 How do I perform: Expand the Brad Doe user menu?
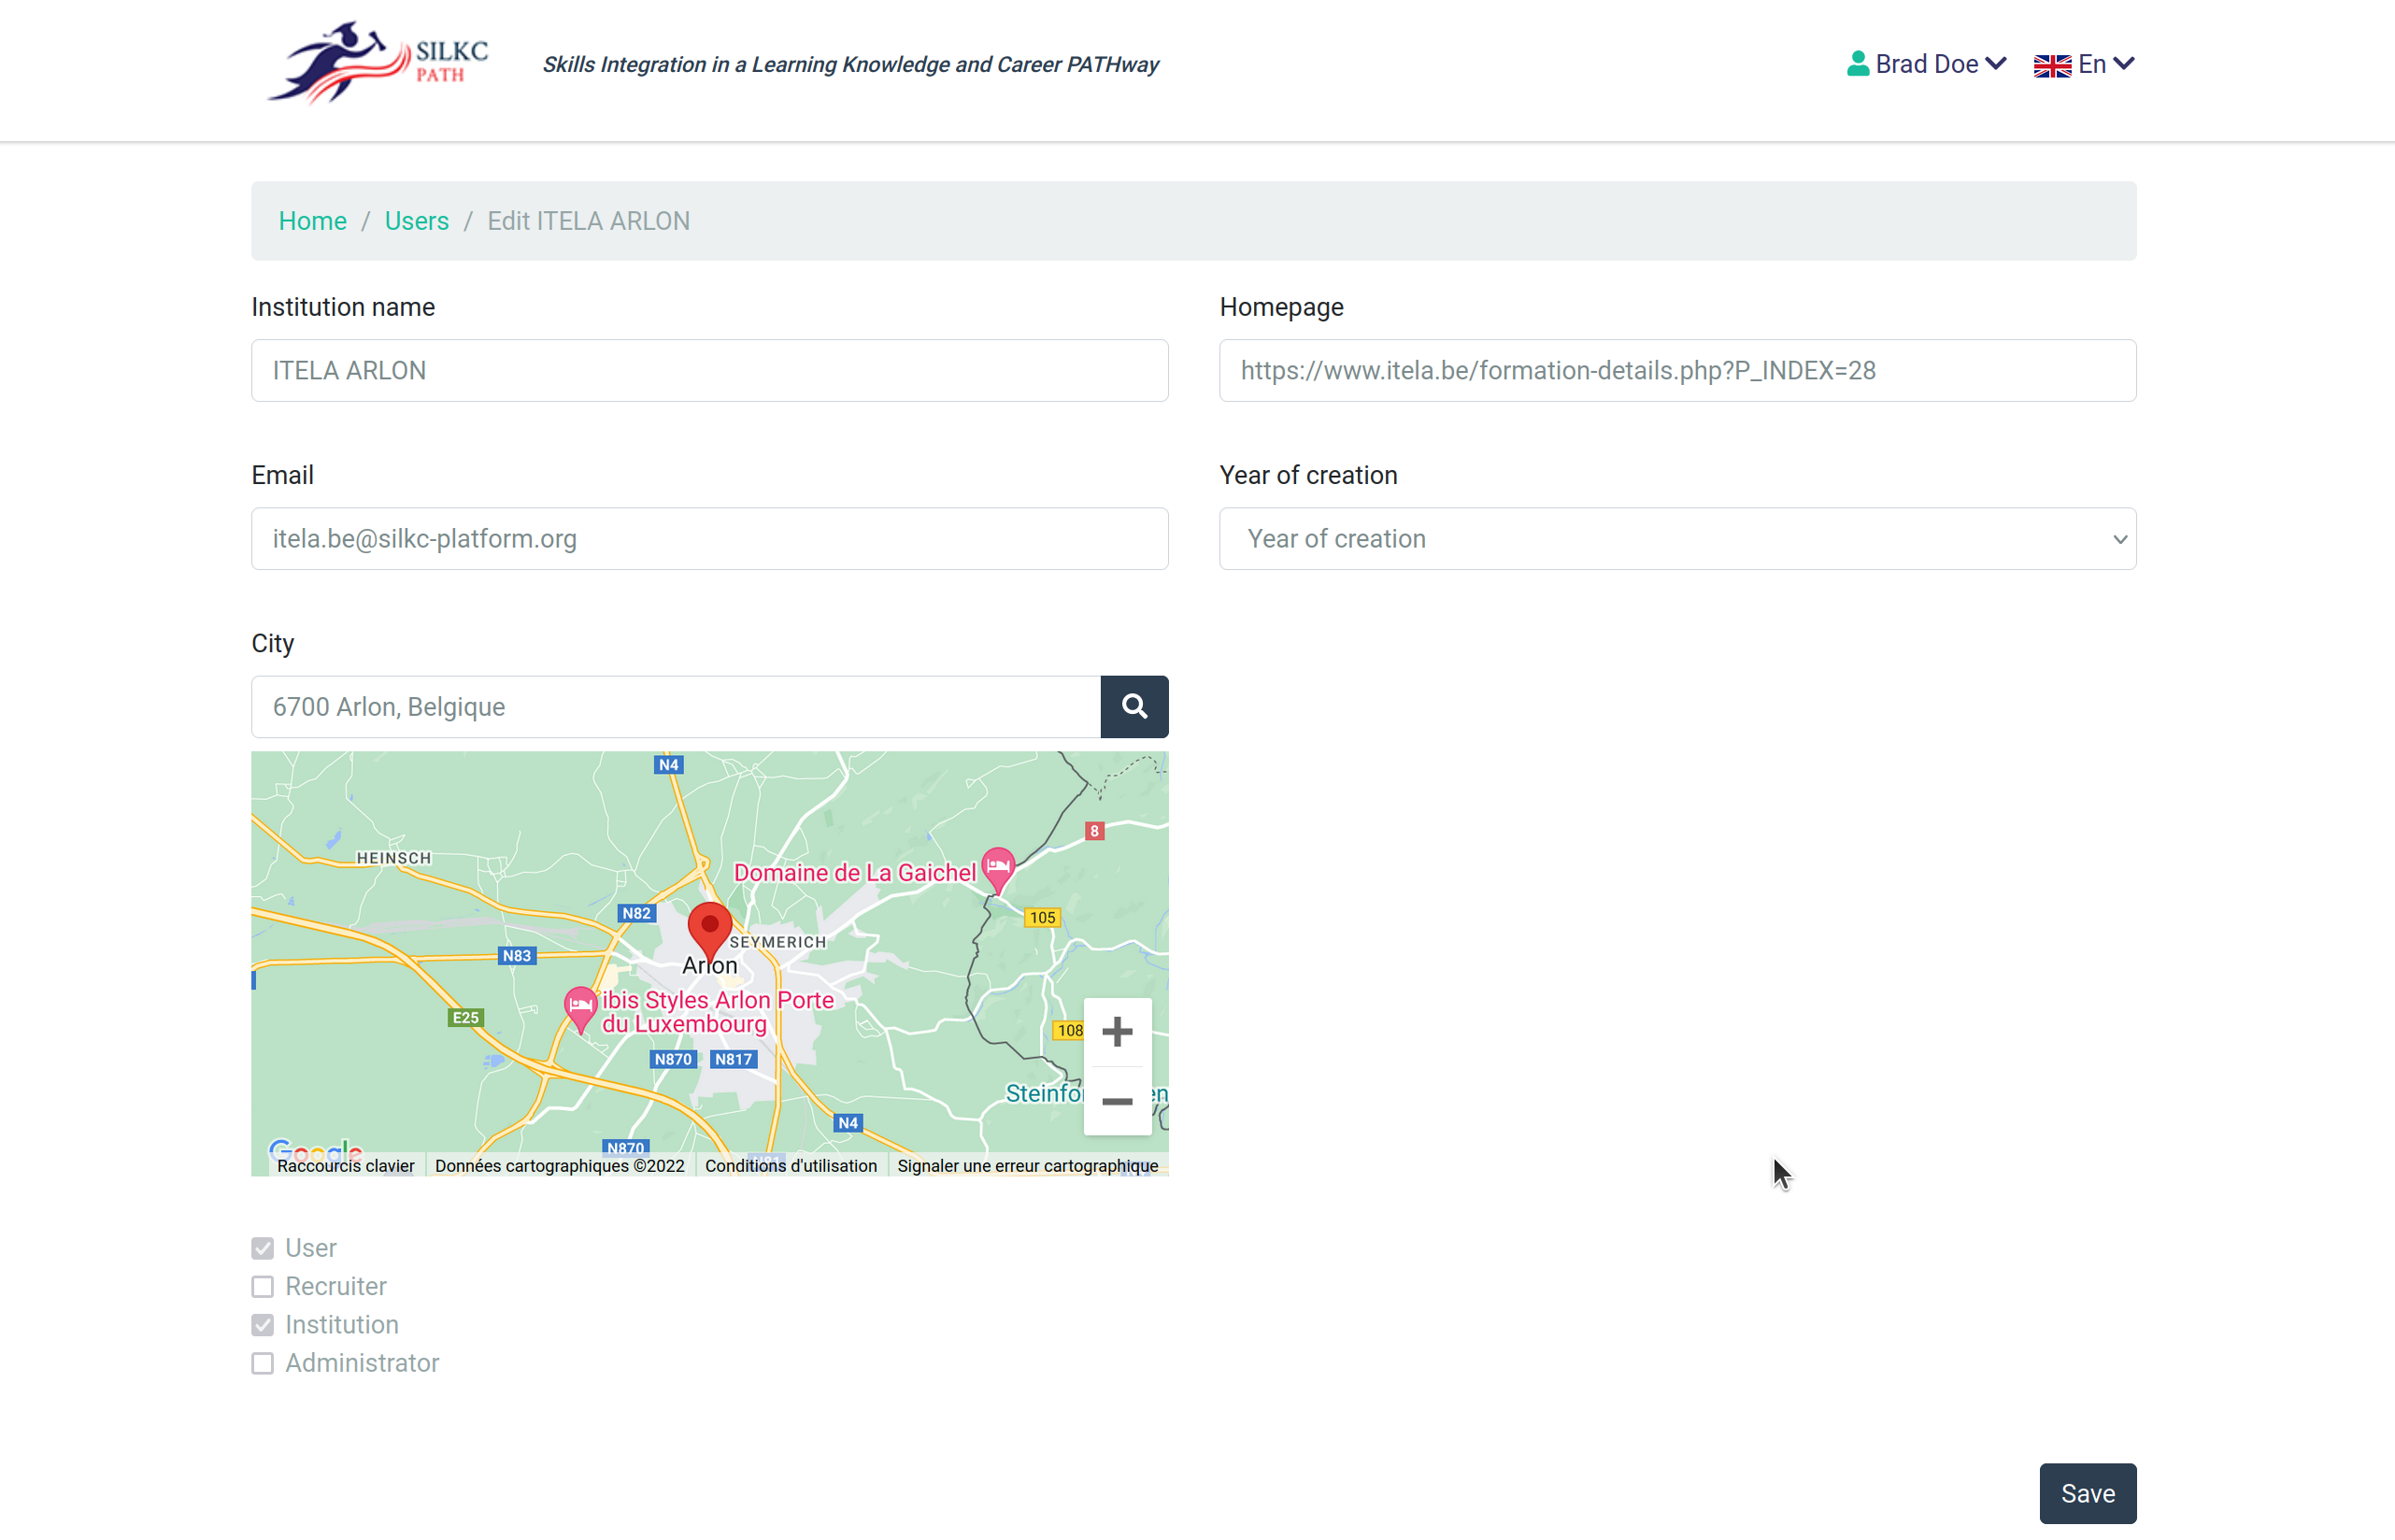coord(1926,64)
